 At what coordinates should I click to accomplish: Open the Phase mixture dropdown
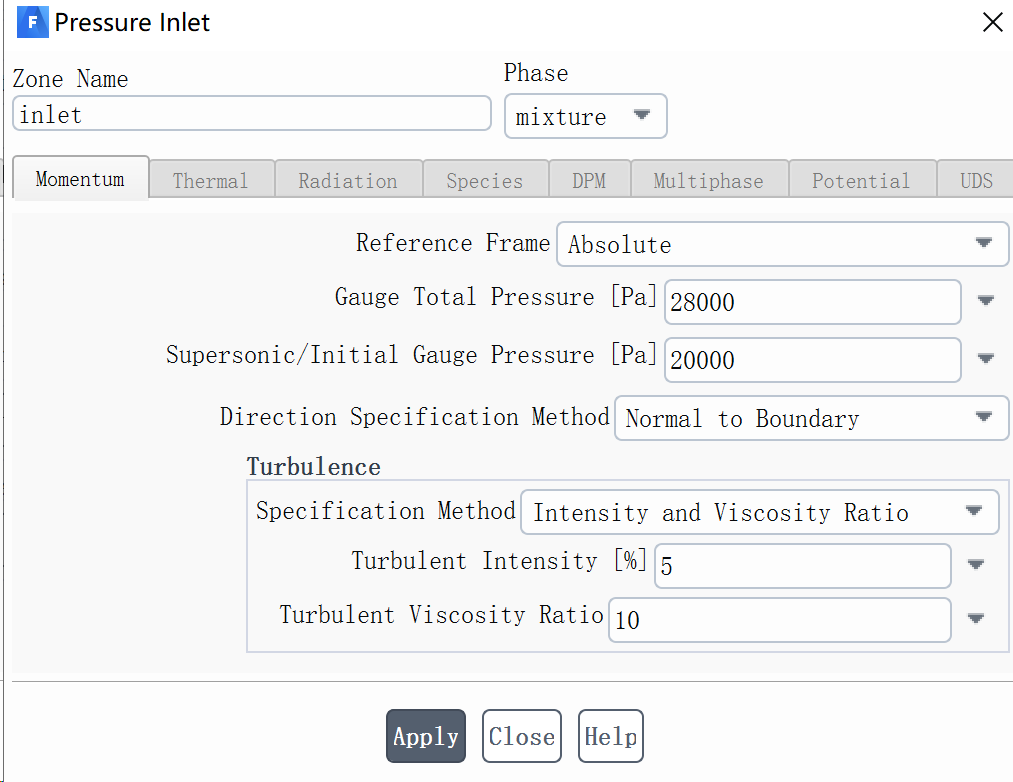coord(585,117)
